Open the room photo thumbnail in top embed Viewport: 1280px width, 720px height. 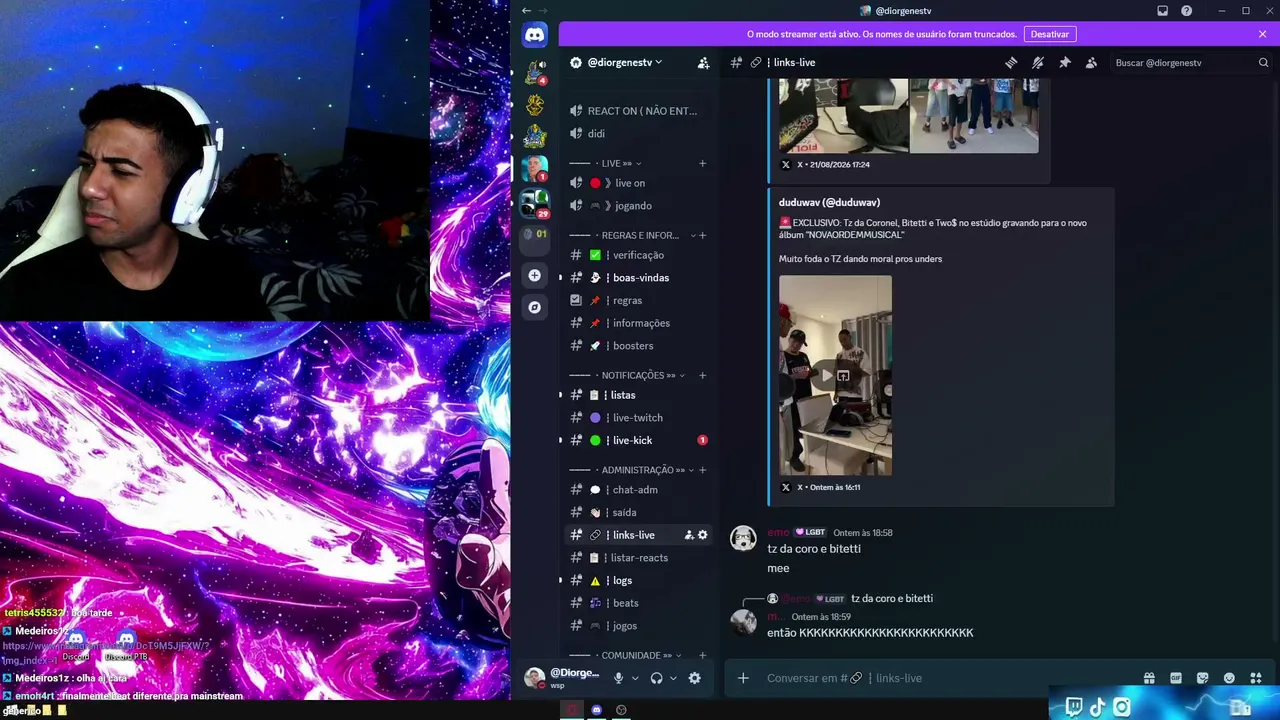tap(844, 116)
